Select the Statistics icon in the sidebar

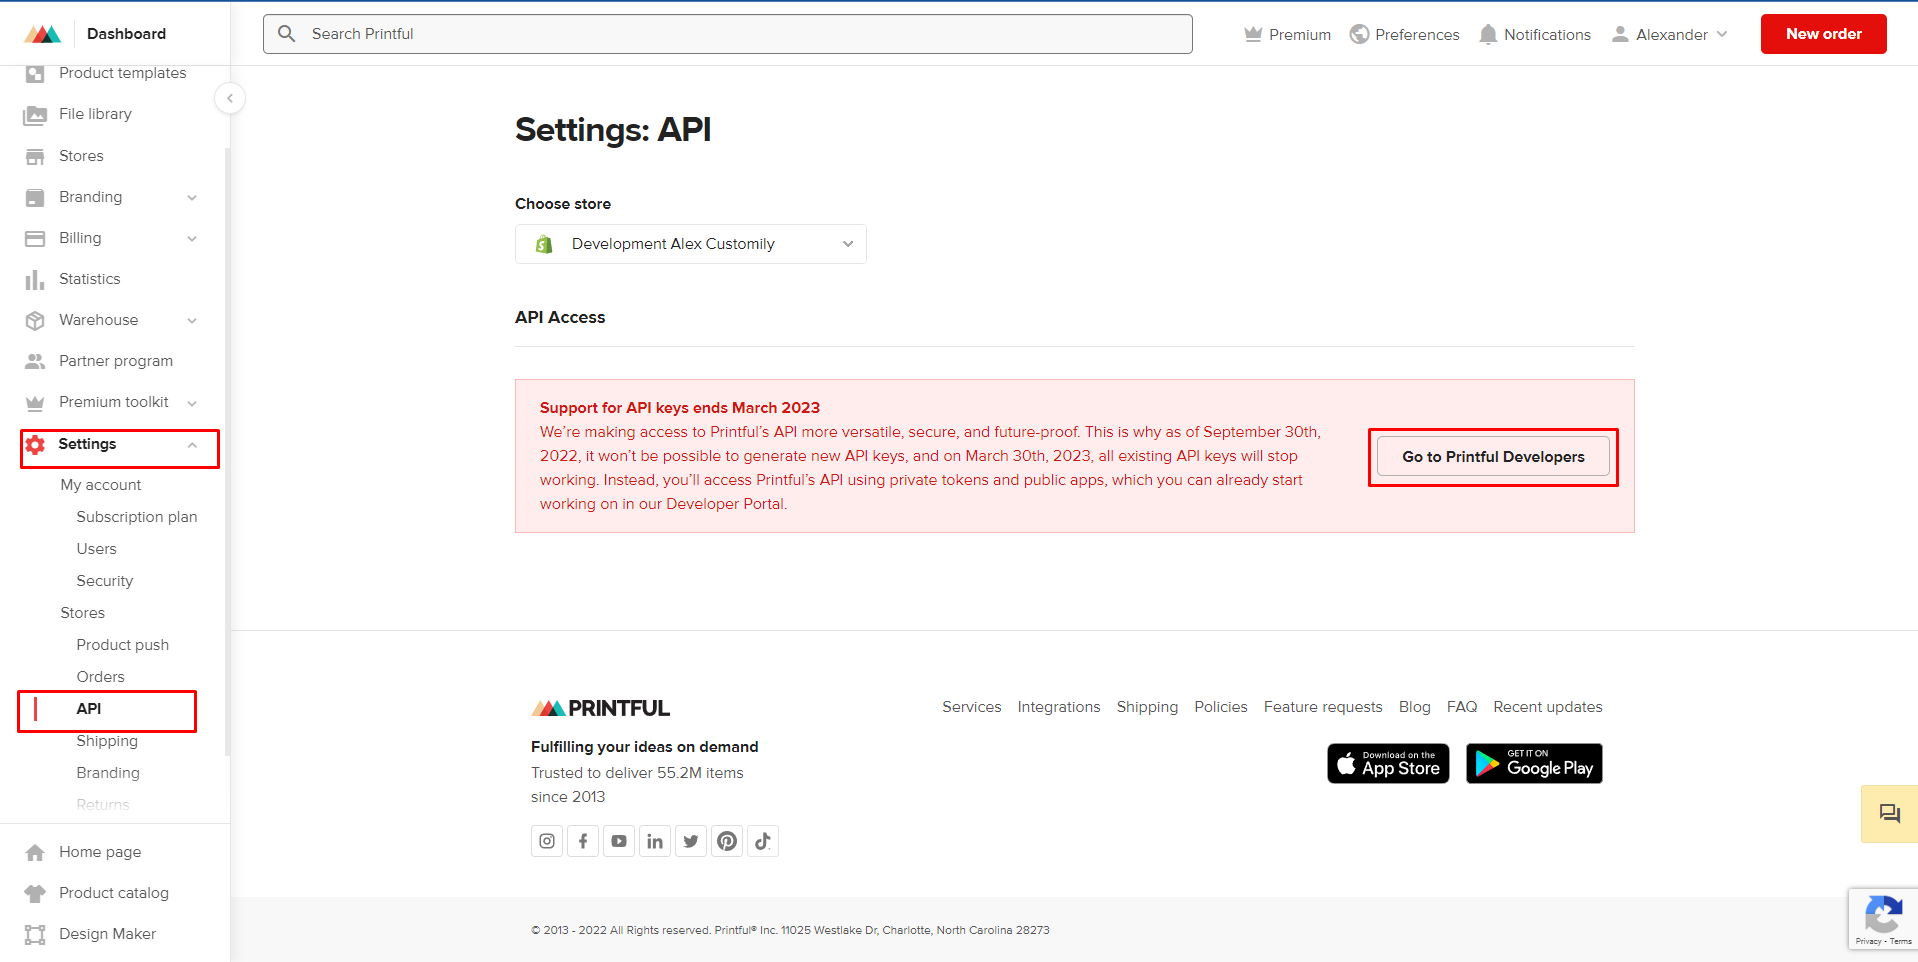click(34, 279)
